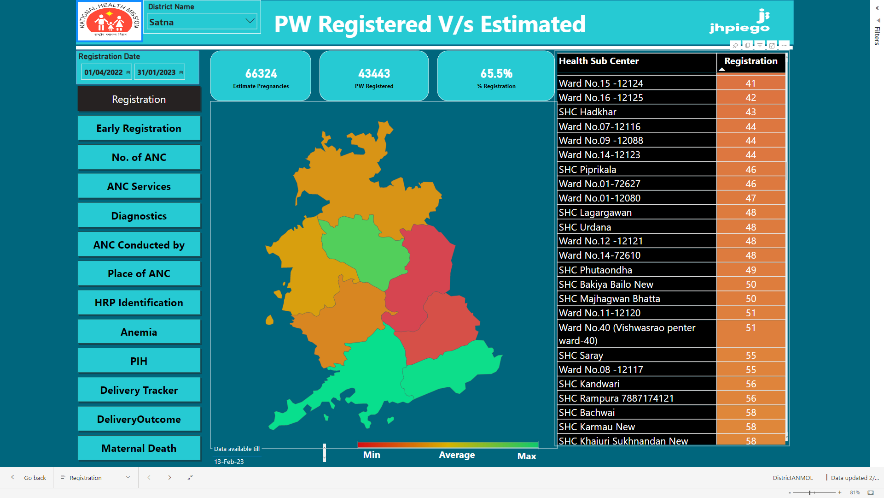Open the end date calendar picker
Image resolution: width=884 pixels, height=498 pixels.
point(183,73)
